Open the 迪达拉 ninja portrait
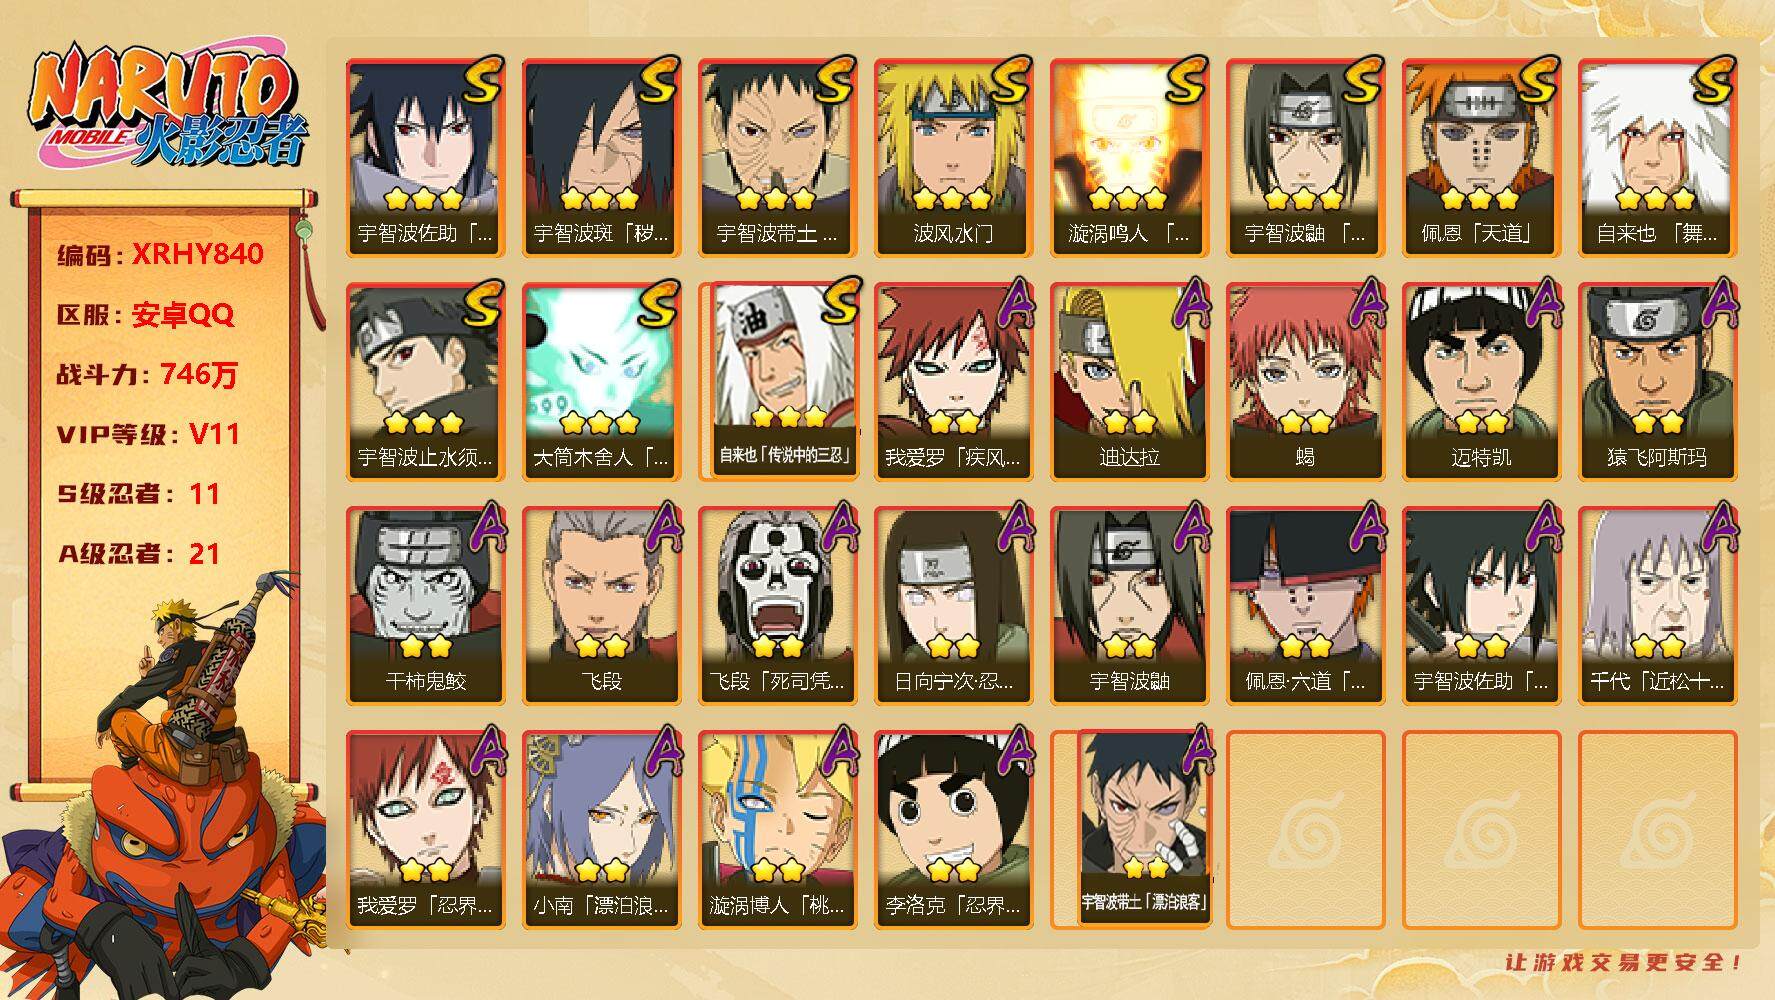 pyautogui.click(x=1129, y=382)
